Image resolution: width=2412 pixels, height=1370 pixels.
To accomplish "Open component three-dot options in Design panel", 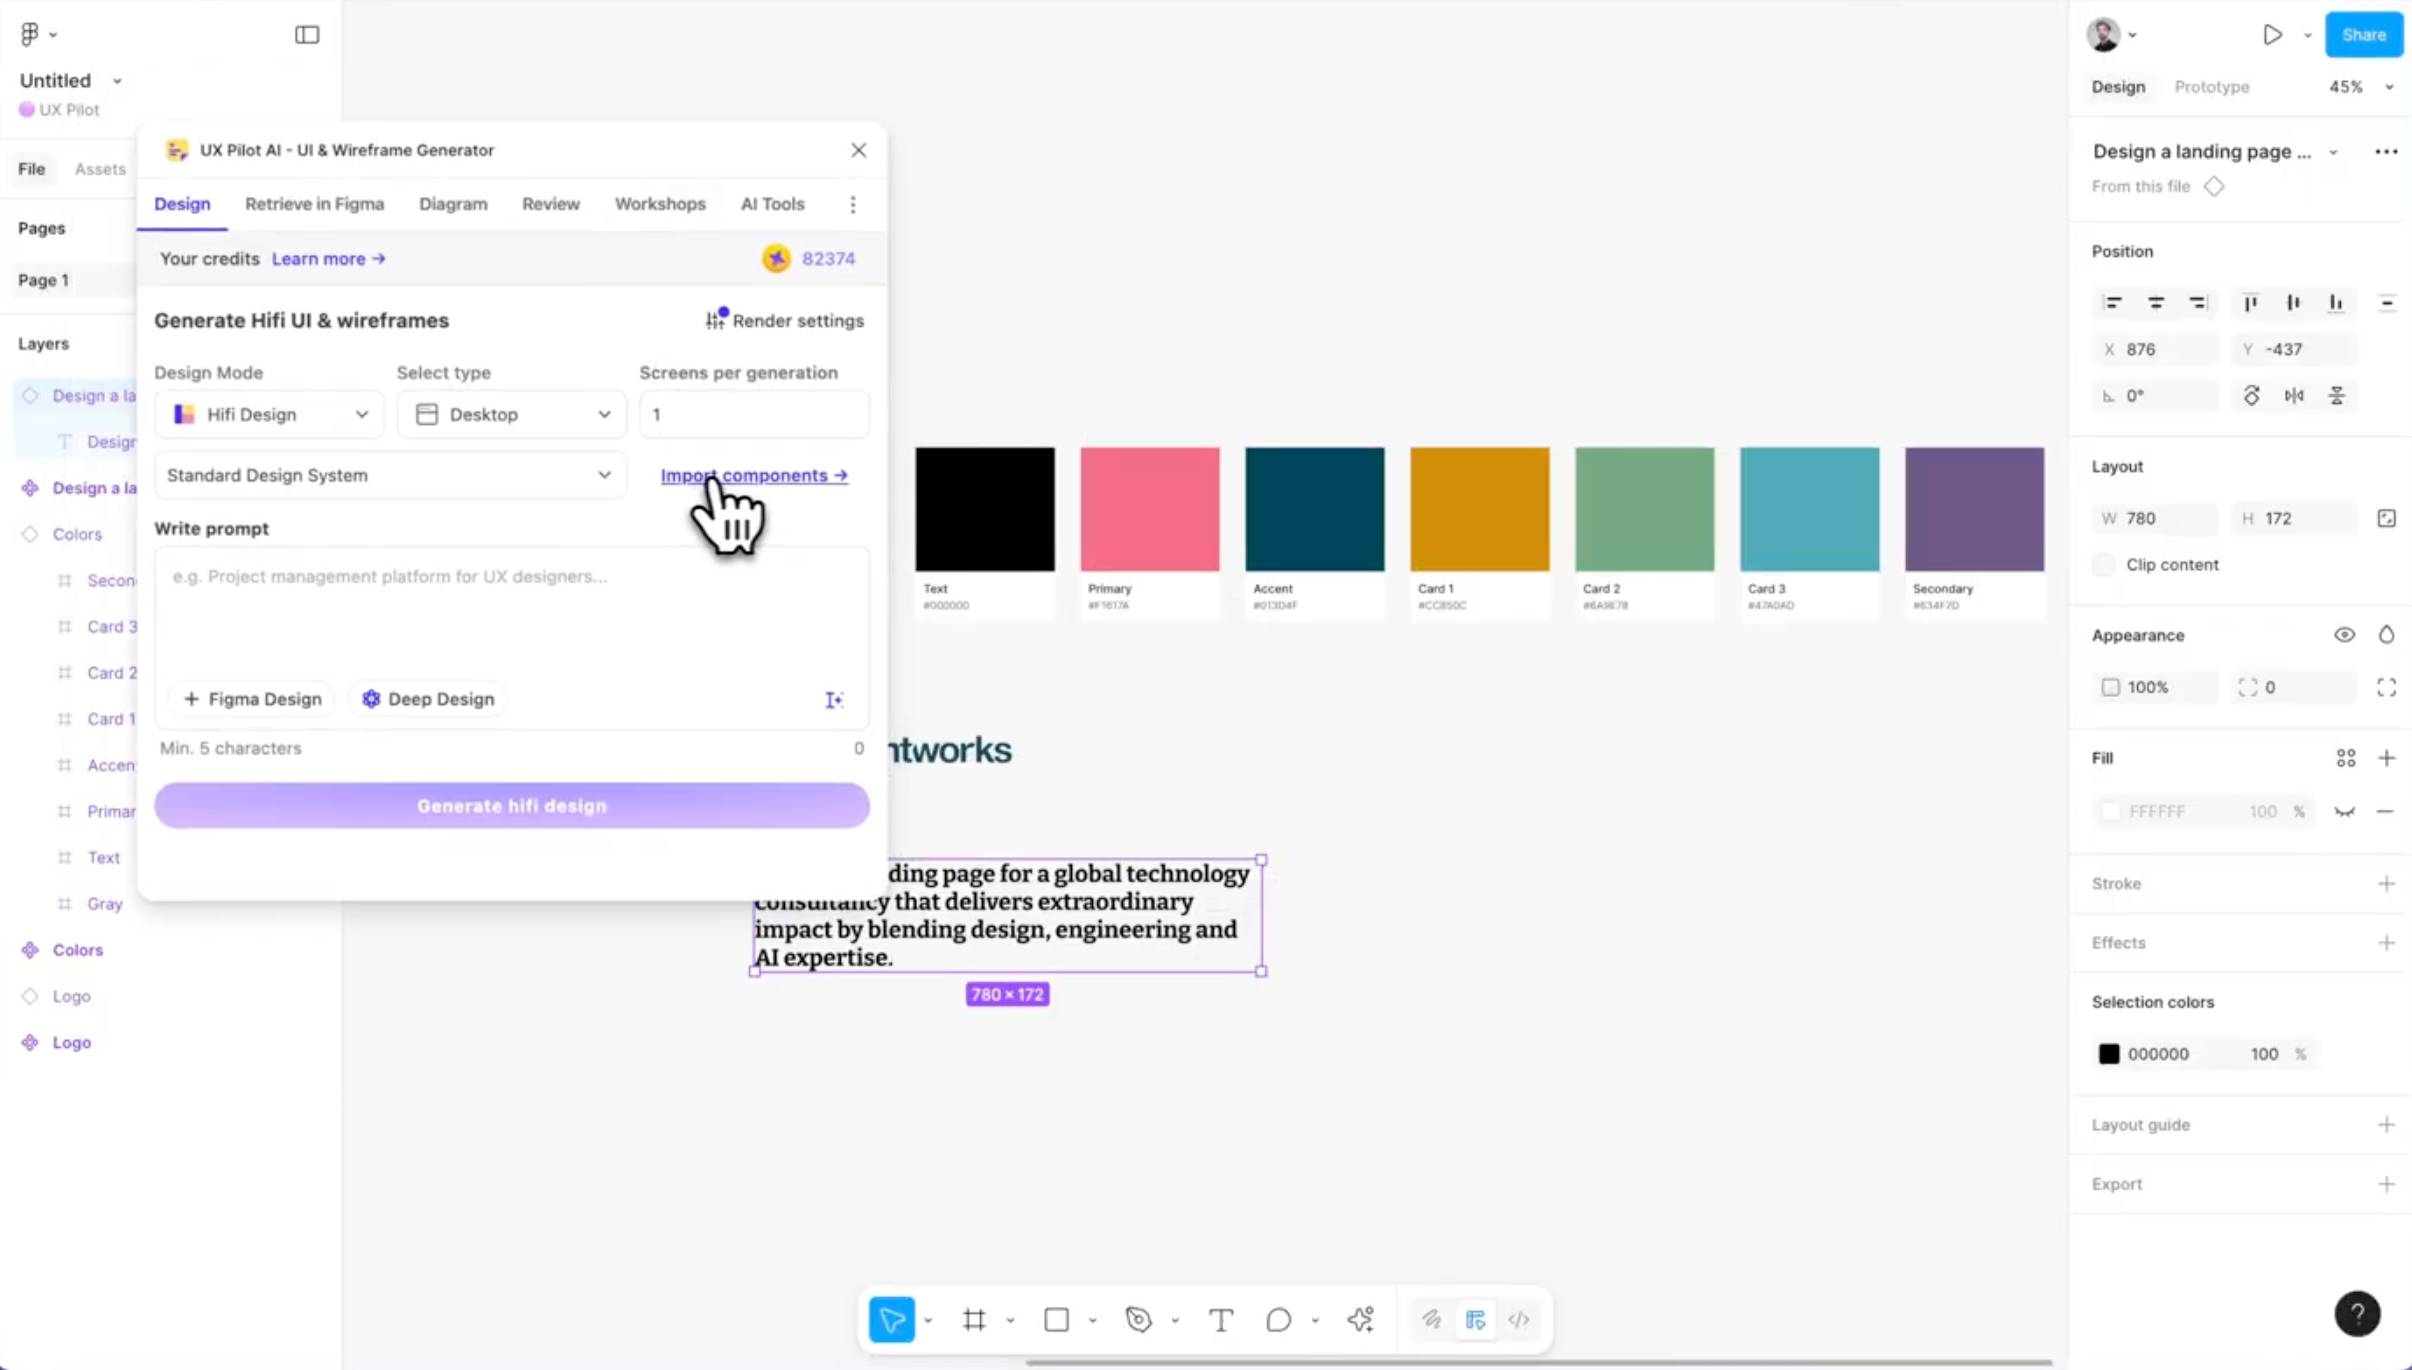I will click(x=2386, y=152).
